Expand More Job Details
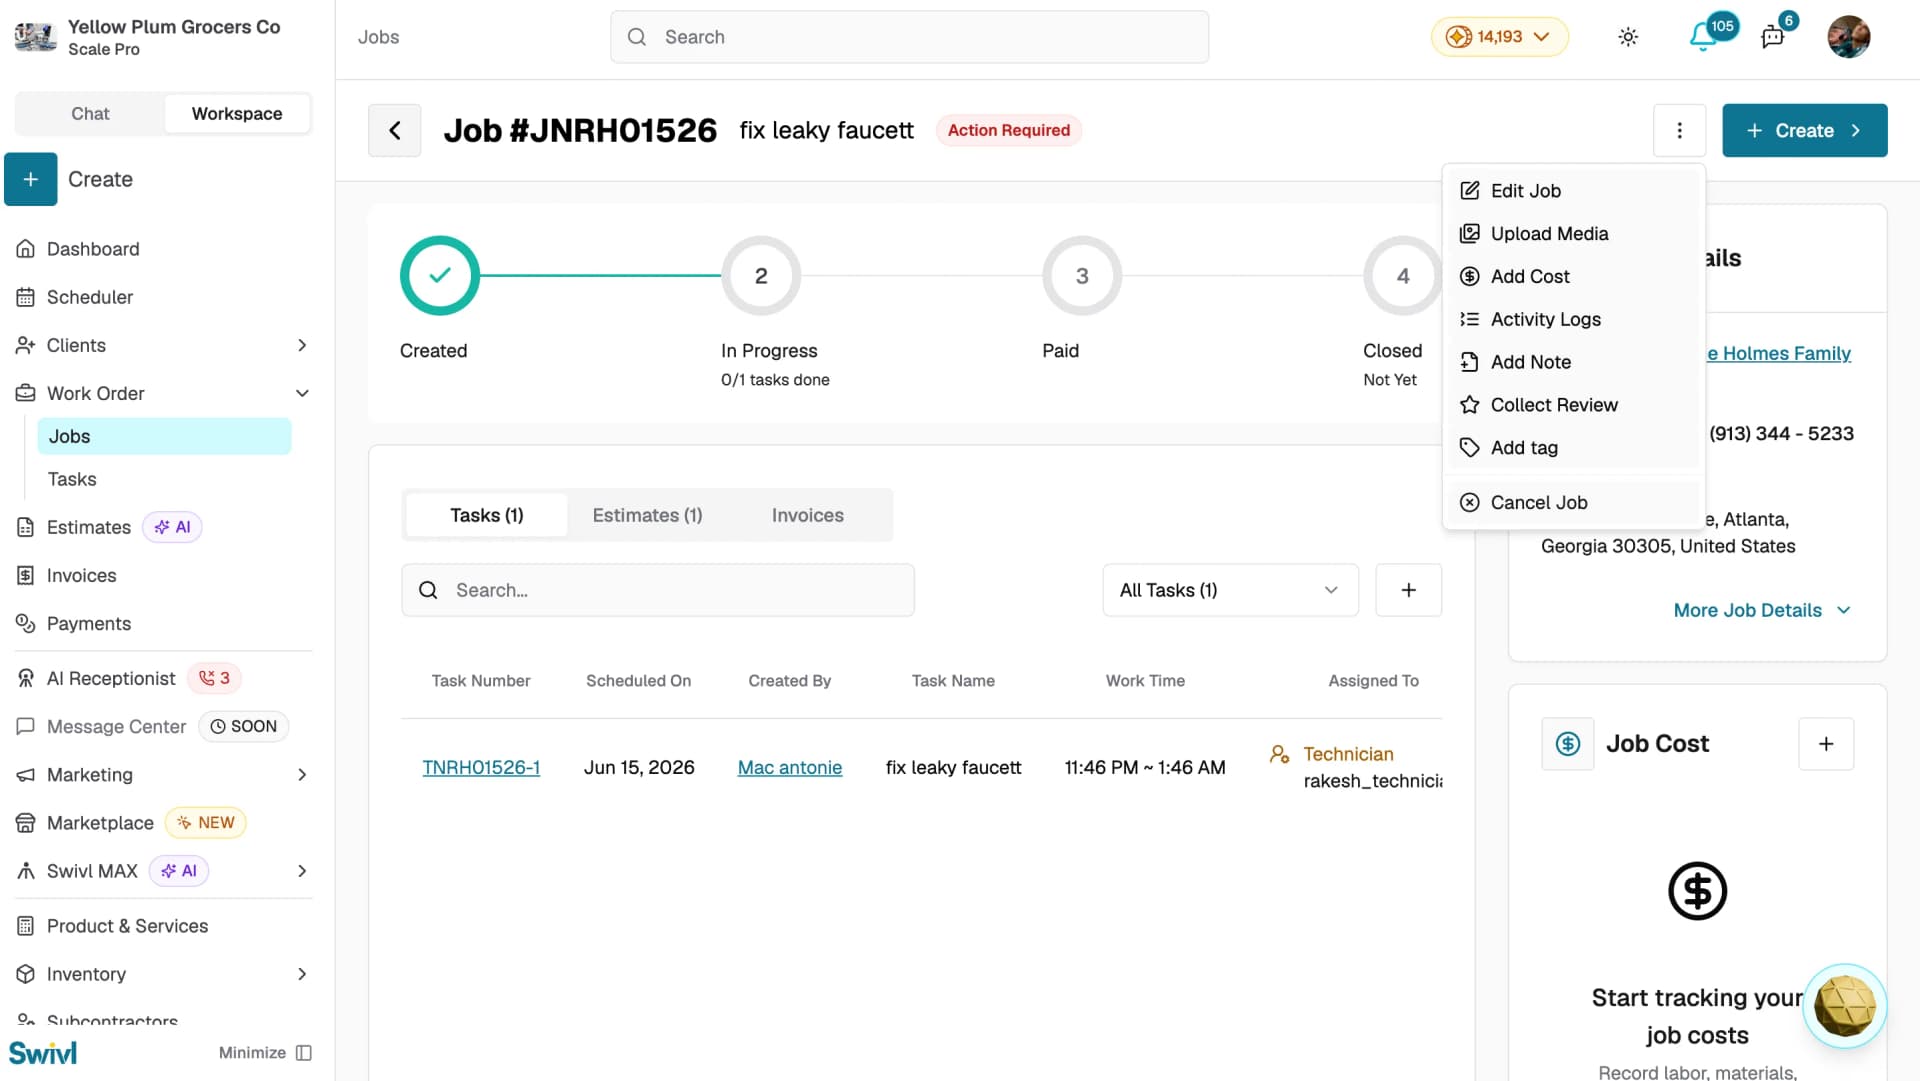Screen dimensions: 1920x1081 (1762, 610)
